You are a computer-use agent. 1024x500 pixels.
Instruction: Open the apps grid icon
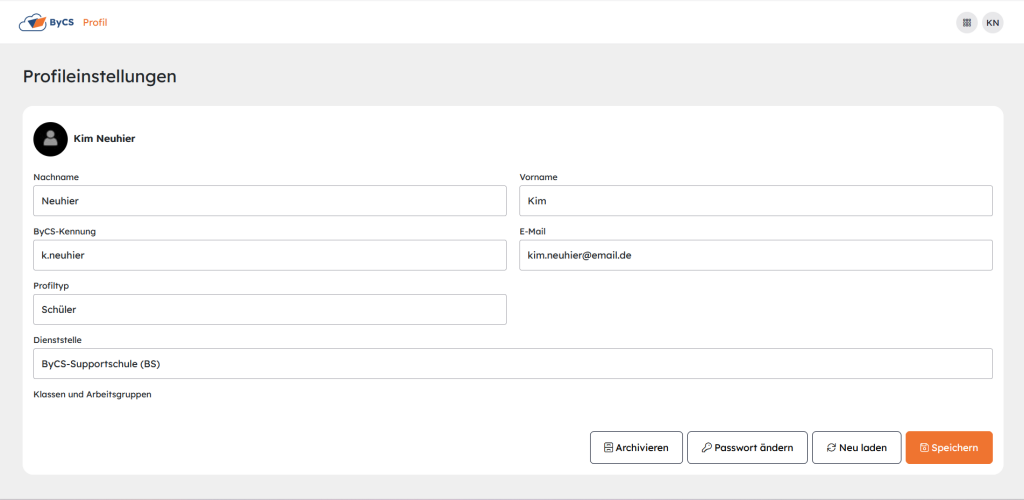tap(967, 23)
